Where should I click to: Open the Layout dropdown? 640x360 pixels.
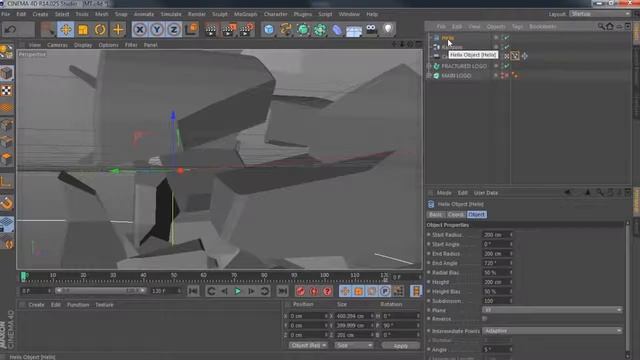pyautogui.click(x=600, y=14)
